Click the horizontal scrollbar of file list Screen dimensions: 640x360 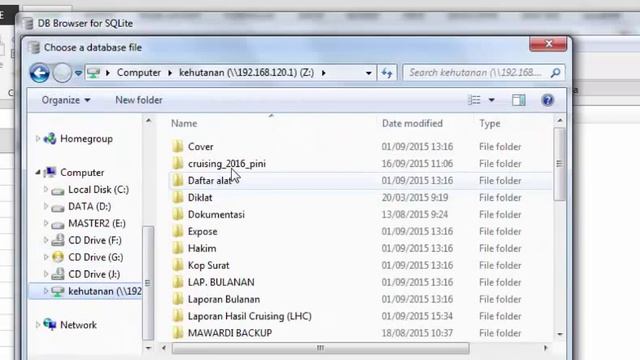click(x=320, y=348)
